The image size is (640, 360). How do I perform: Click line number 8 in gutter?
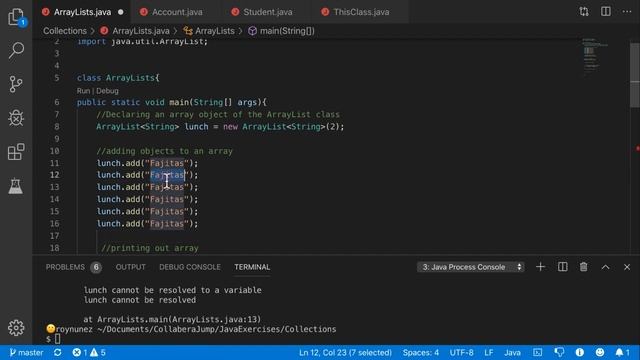(56, 127)
